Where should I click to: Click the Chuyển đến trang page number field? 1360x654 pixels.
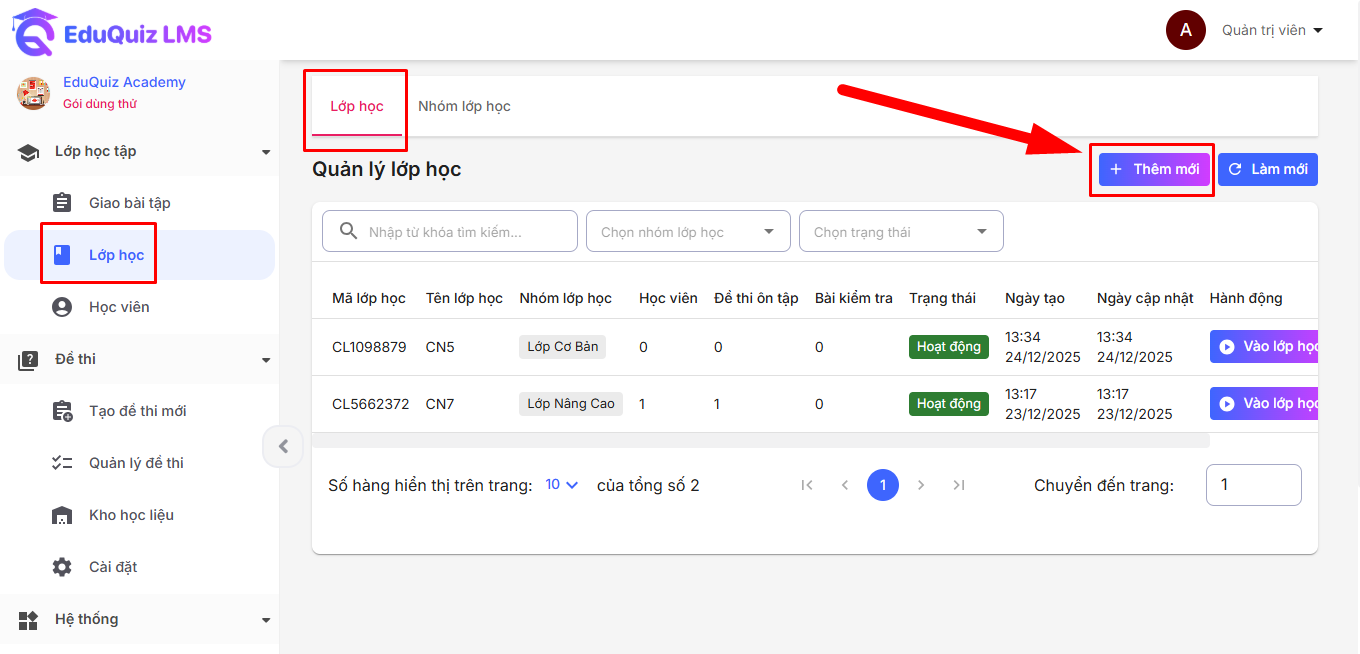click(x=1254, y=485)
